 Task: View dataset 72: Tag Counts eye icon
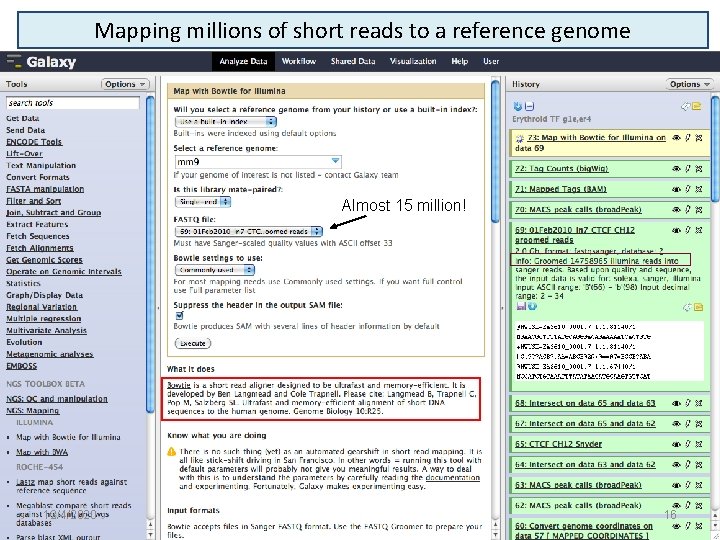click(x=676, y=169)
